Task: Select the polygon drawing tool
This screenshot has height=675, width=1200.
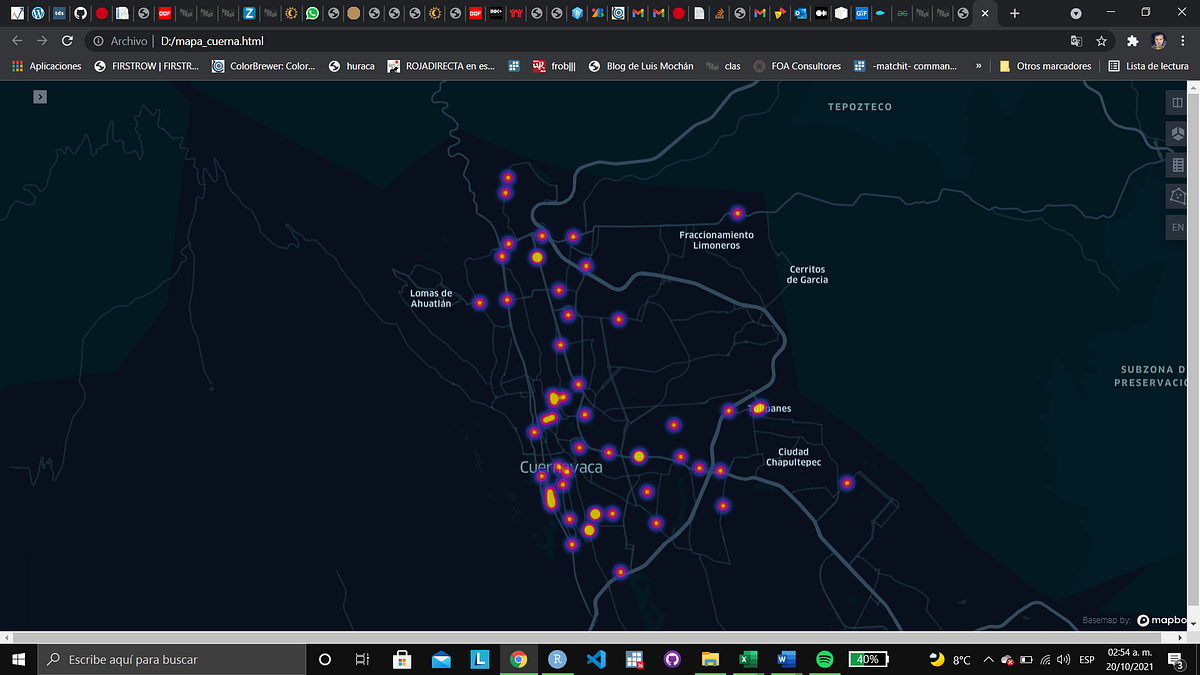Action: click(1176, 196)
